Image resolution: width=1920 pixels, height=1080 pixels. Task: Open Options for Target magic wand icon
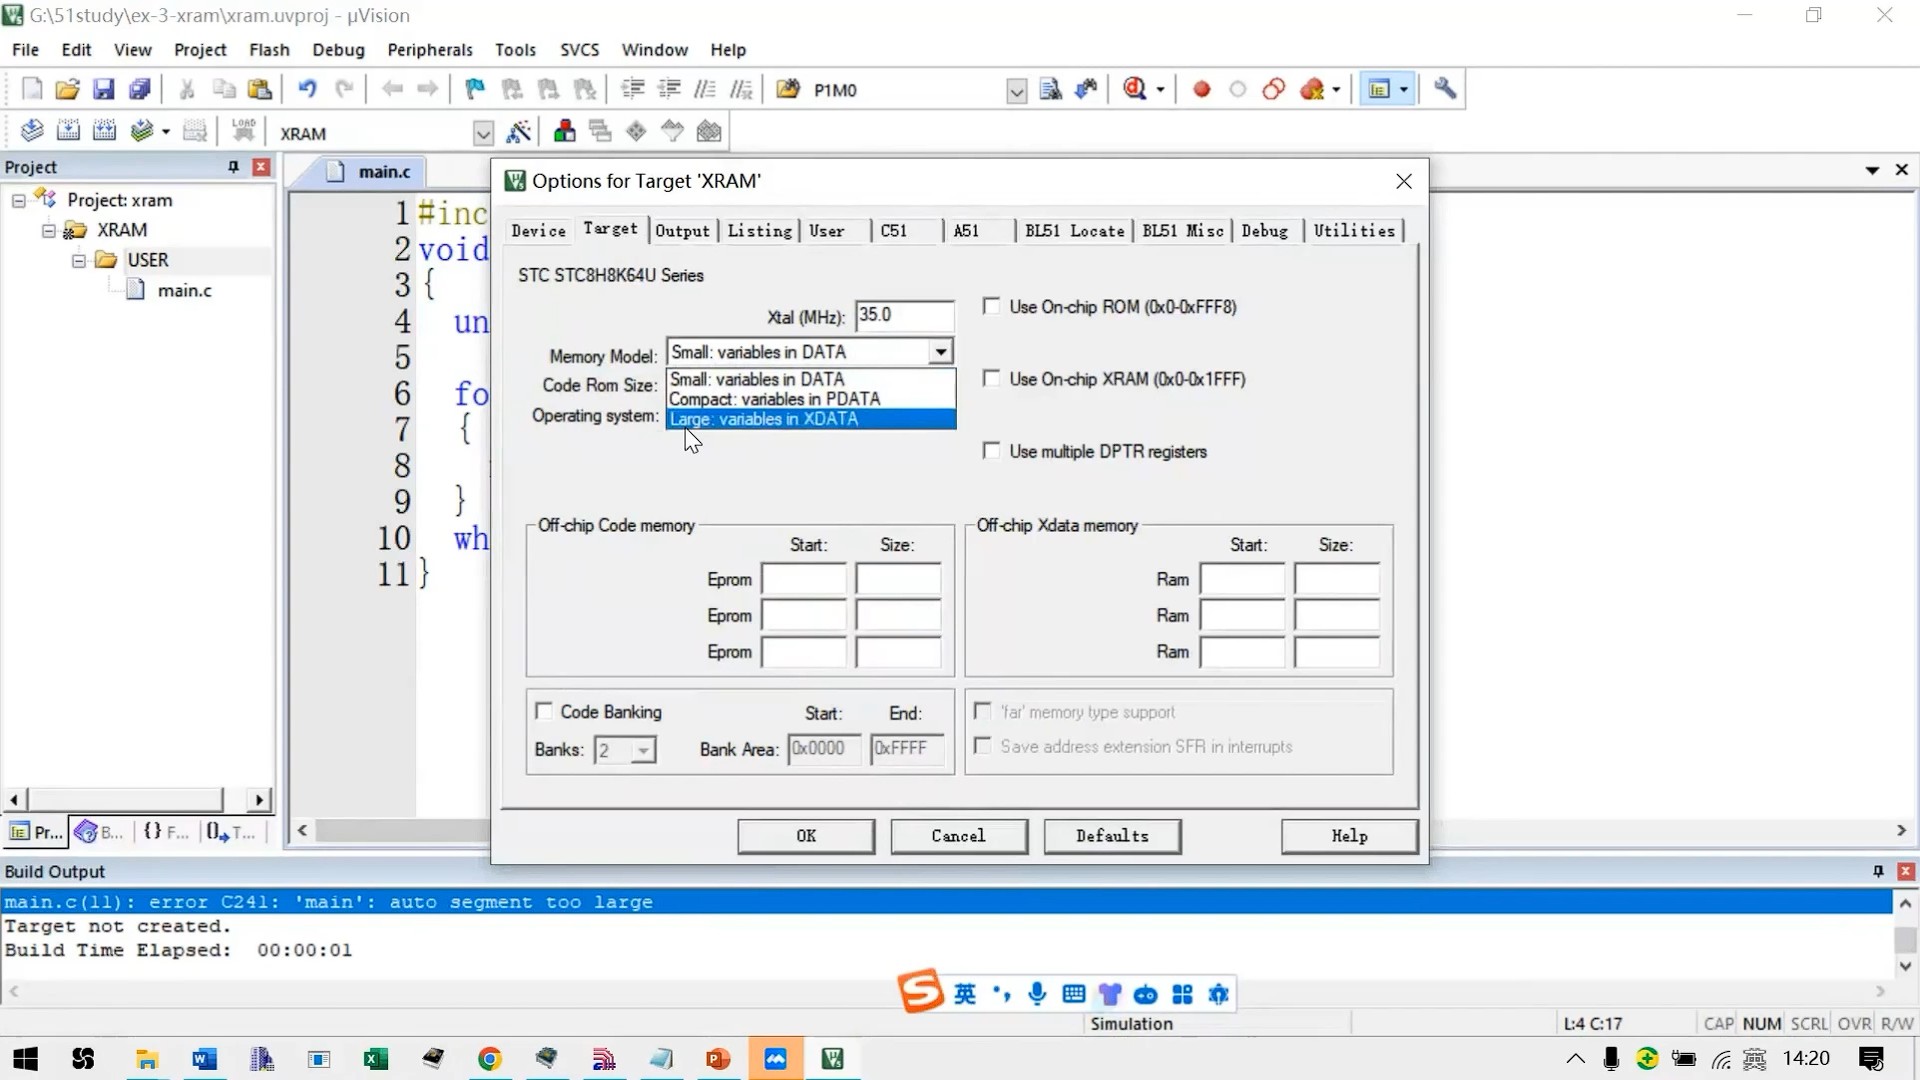[x=518, y=132]
